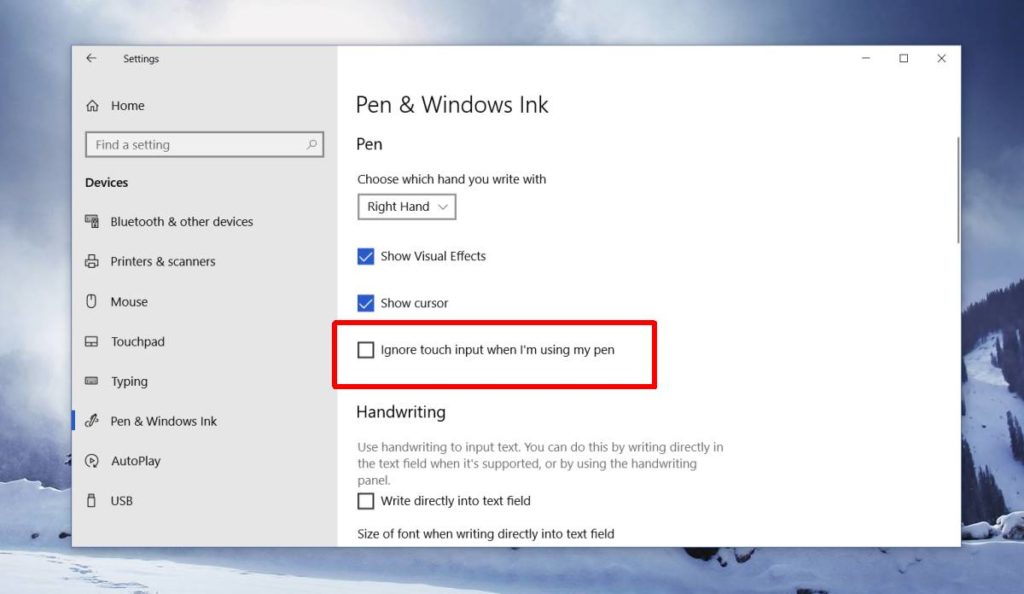Click inside the Find a setting box
This screenshot has height=594, width=1024.
pos(190,144)
